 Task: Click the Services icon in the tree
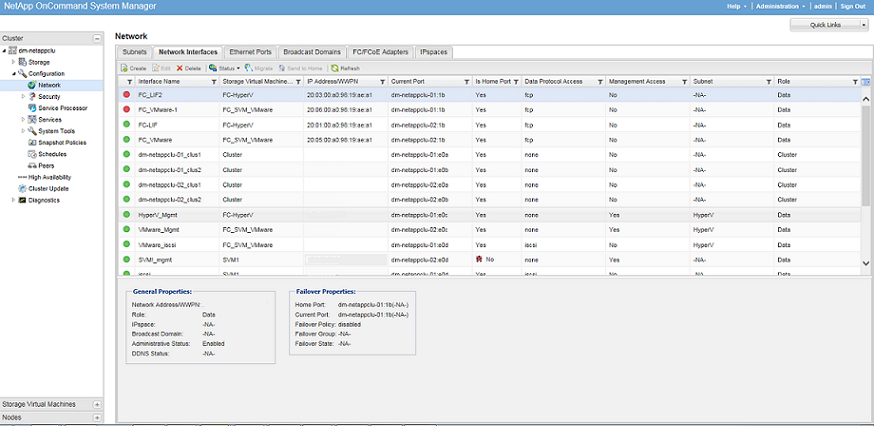pyautogui.click(x=32, y=119)
